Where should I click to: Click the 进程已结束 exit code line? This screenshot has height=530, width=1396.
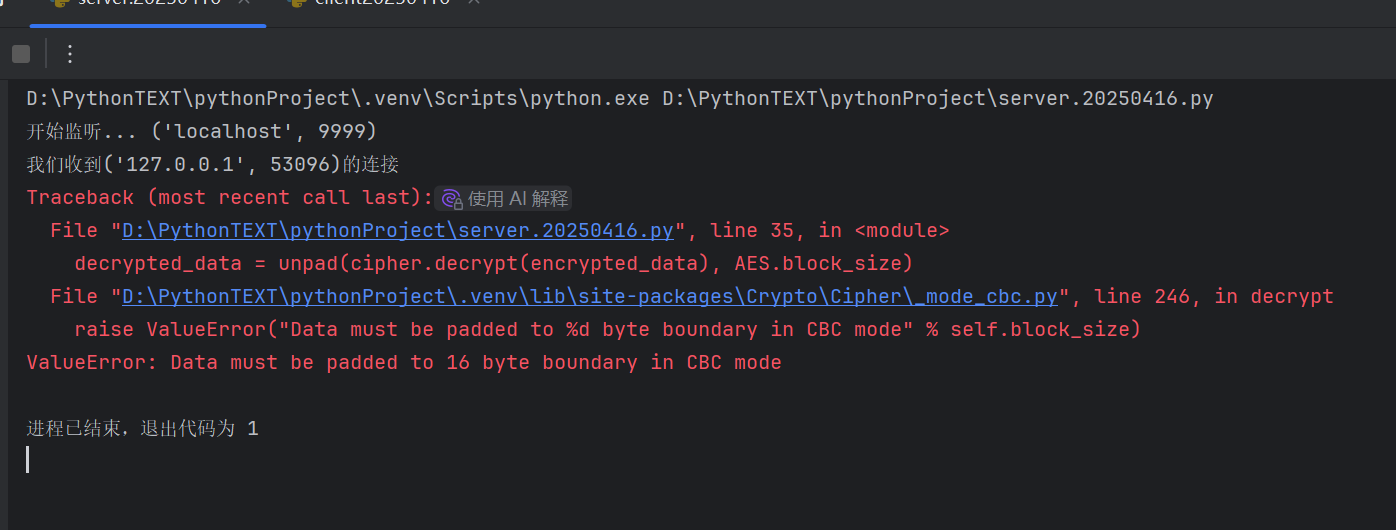(x=142, y=429)
